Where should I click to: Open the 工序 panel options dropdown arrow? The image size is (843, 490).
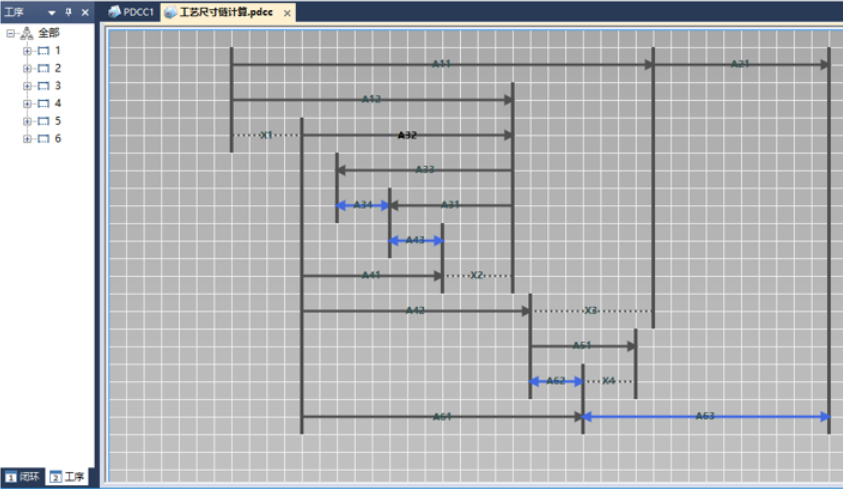52,12
